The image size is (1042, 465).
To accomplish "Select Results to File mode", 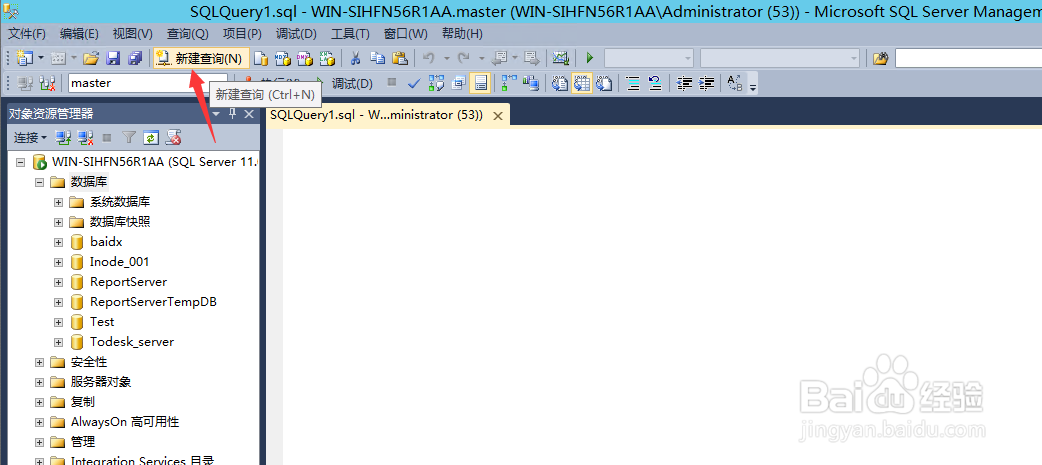I will [603, 83].
